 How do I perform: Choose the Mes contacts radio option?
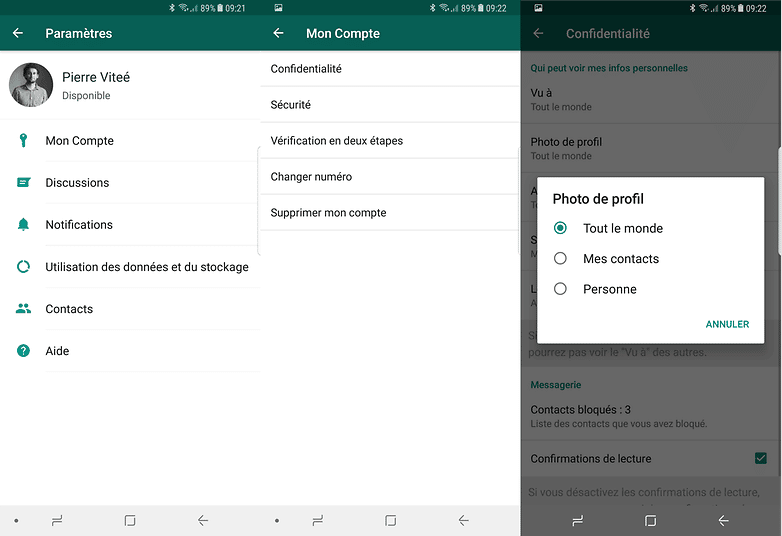561,259
